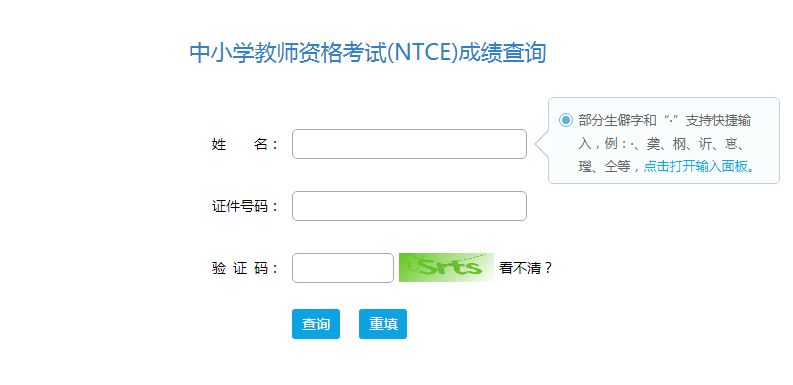Click the 姓名 field label

click(245, 145)
